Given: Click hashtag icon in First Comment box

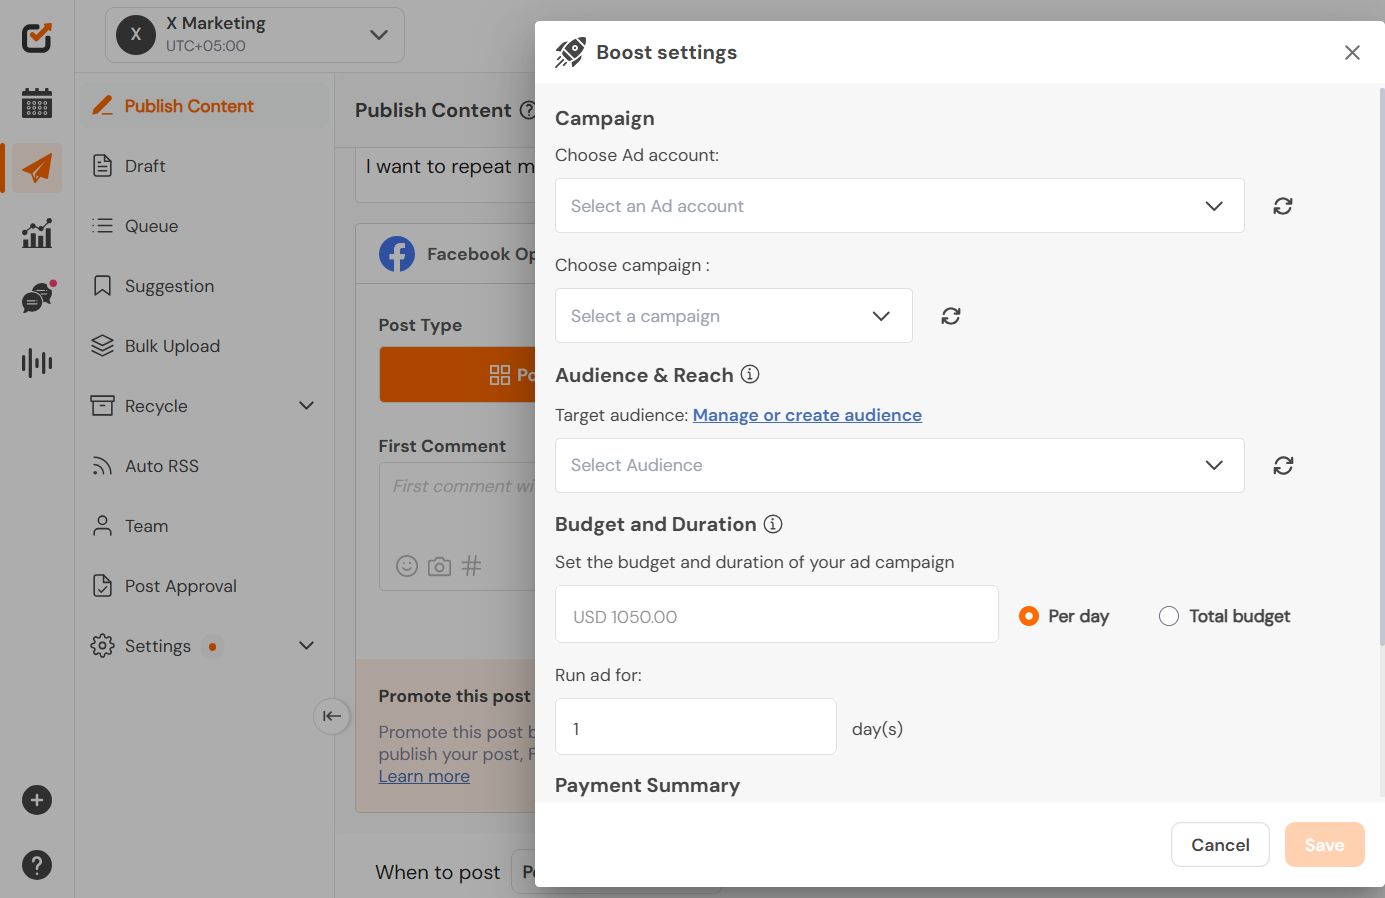Looking at the screenshot, I should pos(472,566).
